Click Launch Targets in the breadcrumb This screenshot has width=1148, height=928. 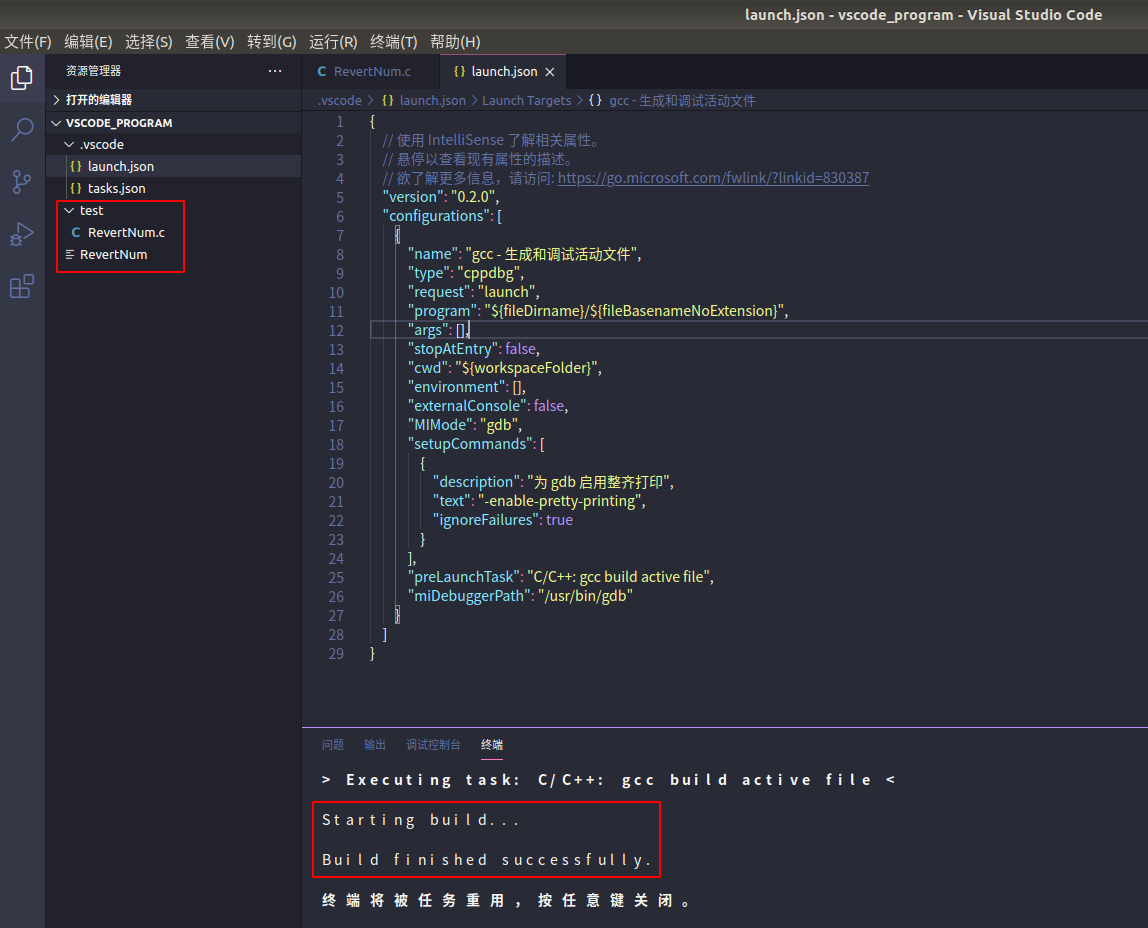[526, 100]
